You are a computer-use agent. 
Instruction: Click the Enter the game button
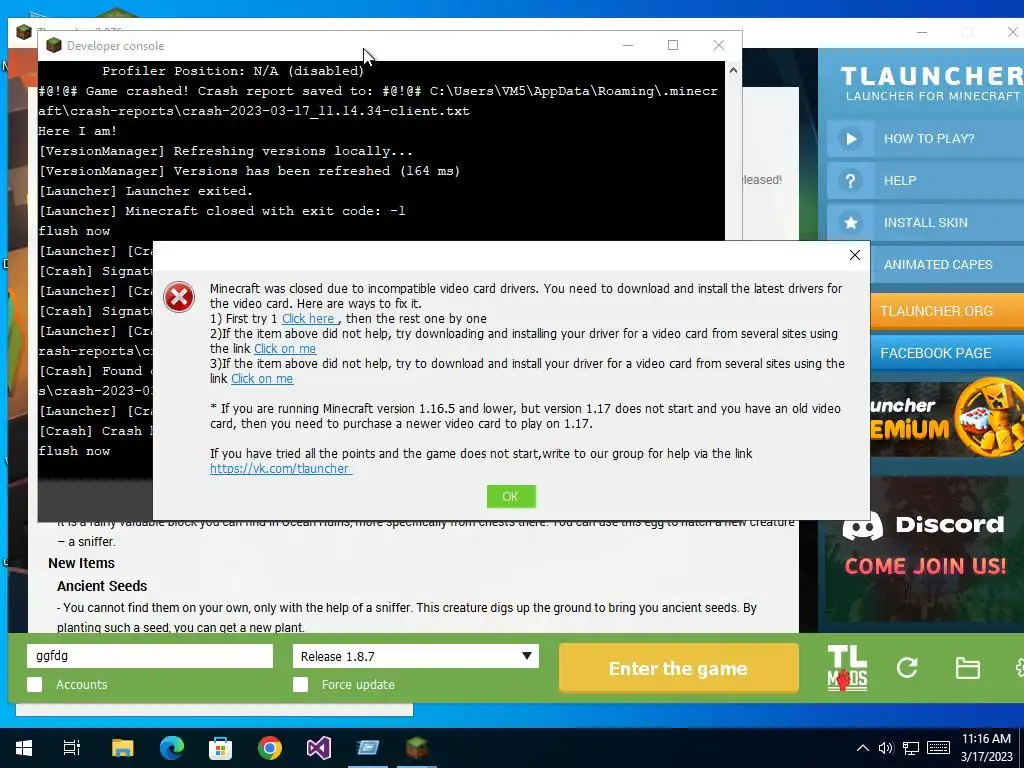click(679, 668)
